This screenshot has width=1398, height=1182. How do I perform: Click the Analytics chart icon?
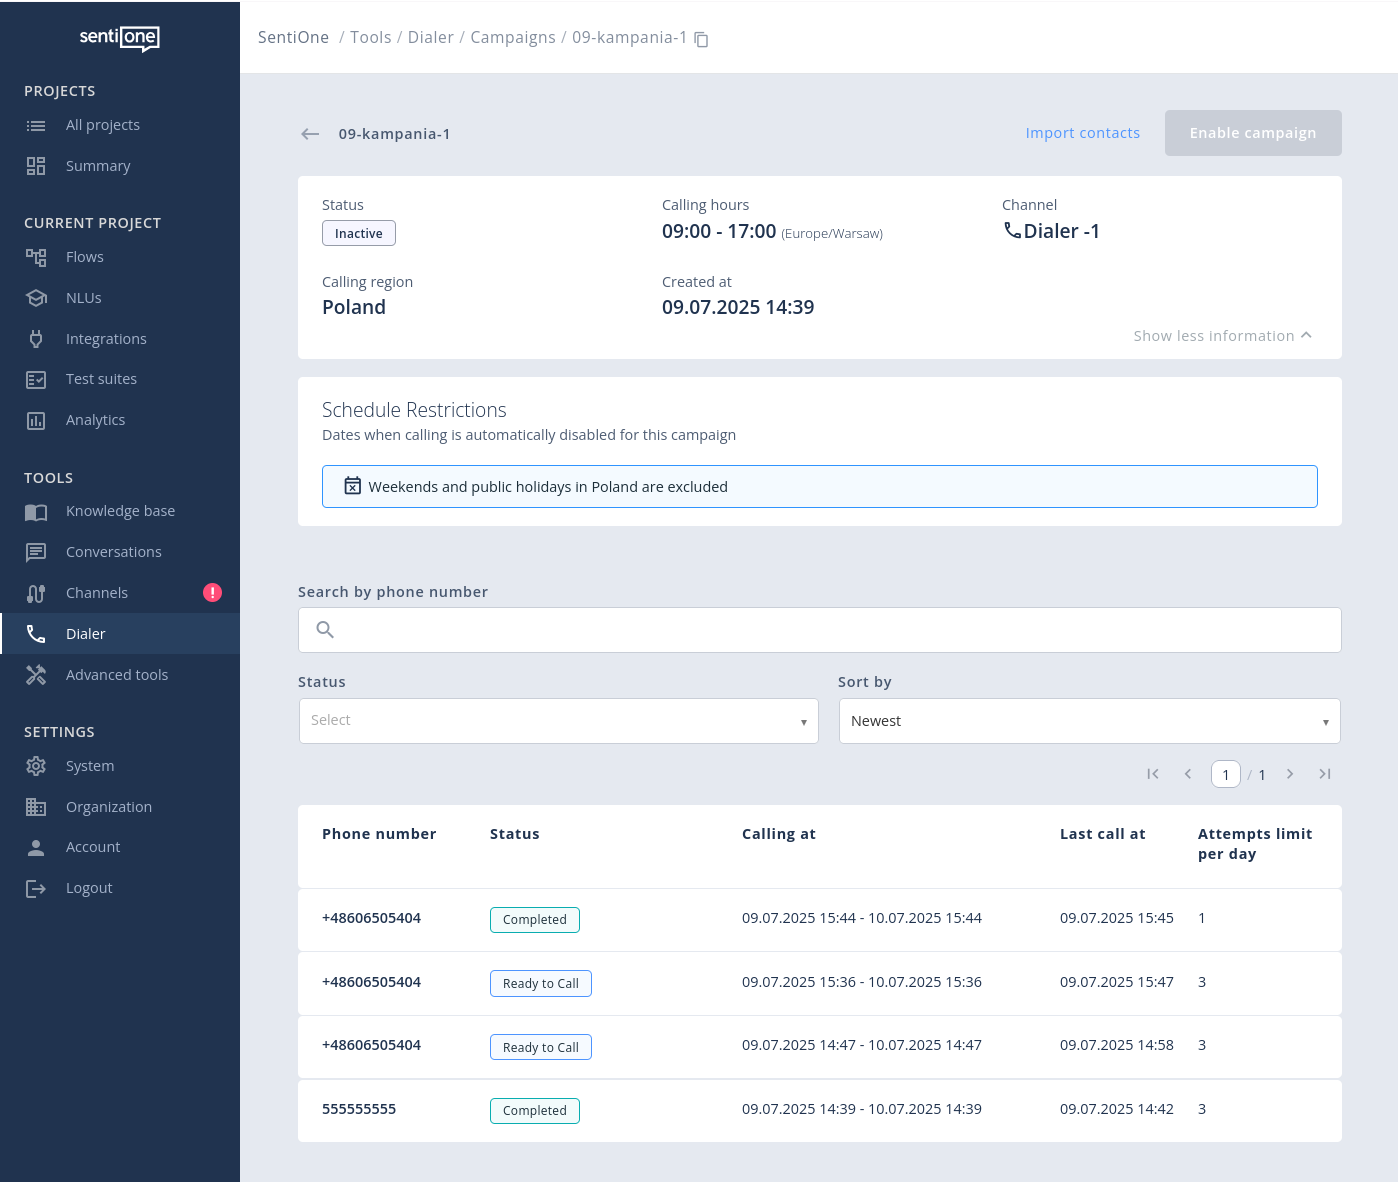36,421
